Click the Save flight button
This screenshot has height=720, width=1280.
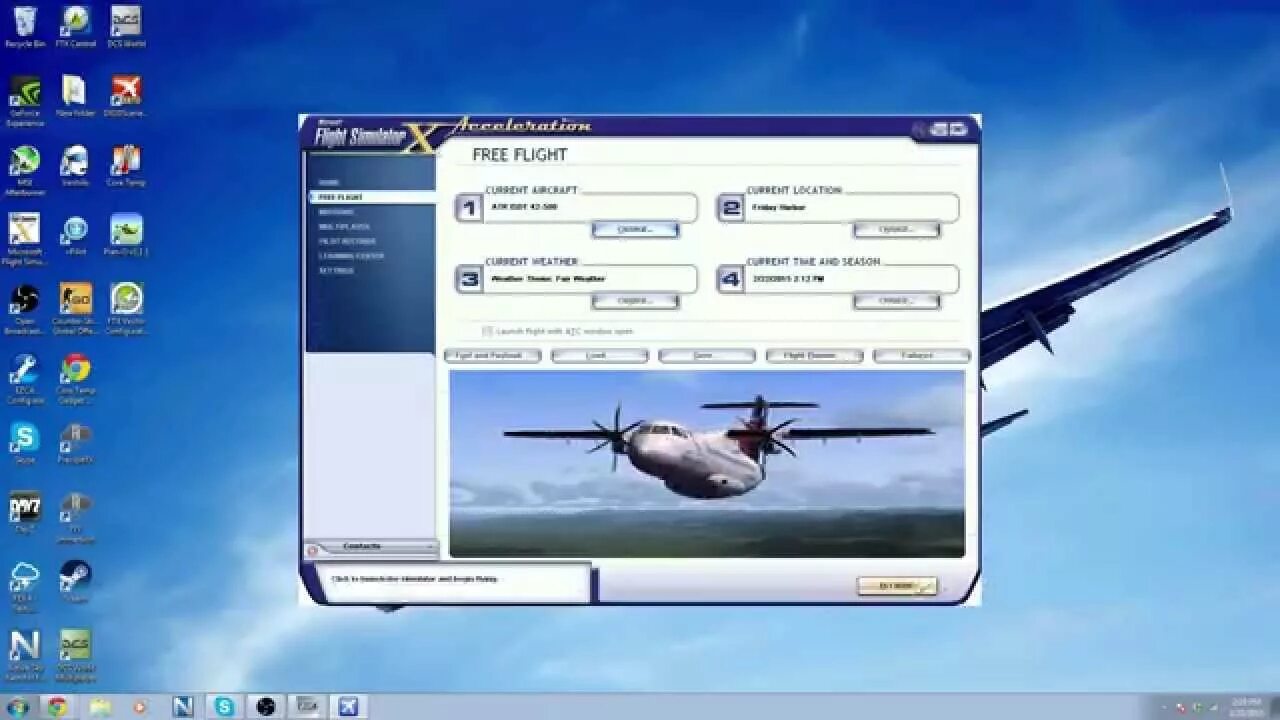pos(707,355)
